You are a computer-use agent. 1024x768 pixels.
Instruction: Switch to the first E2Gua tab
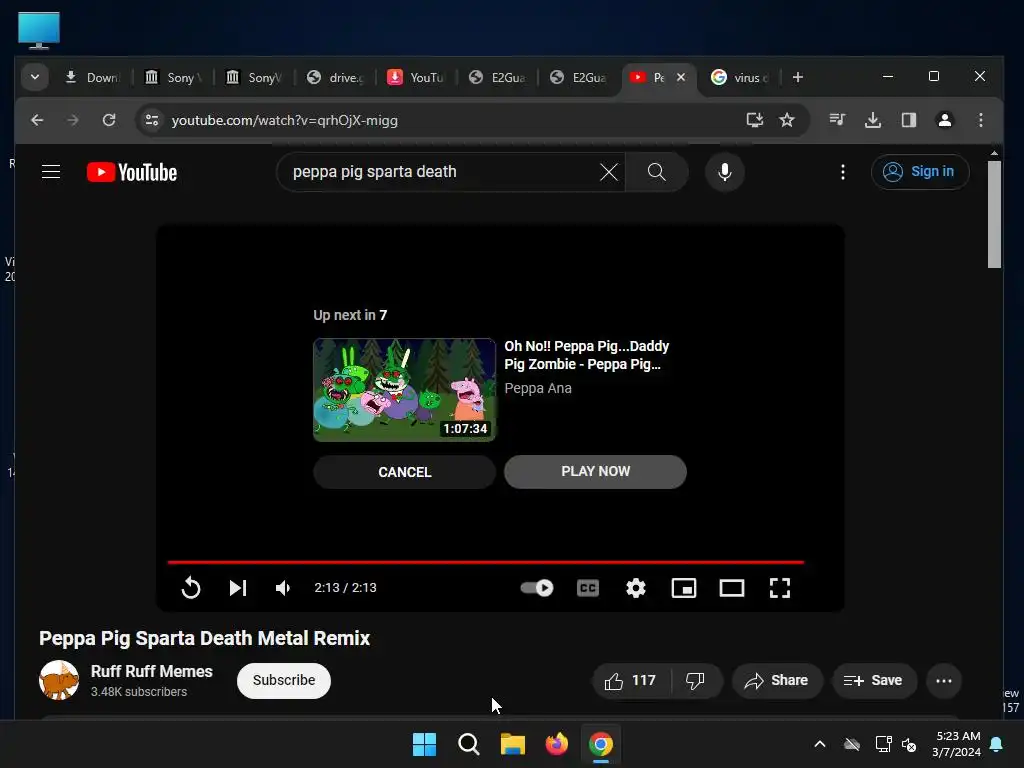(498, 78)
